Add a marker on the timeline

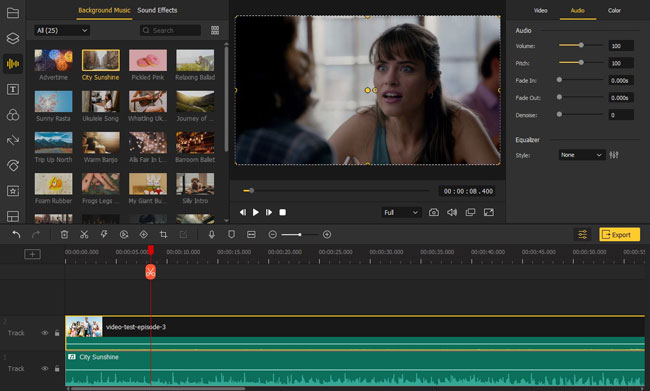pos(231,235)
